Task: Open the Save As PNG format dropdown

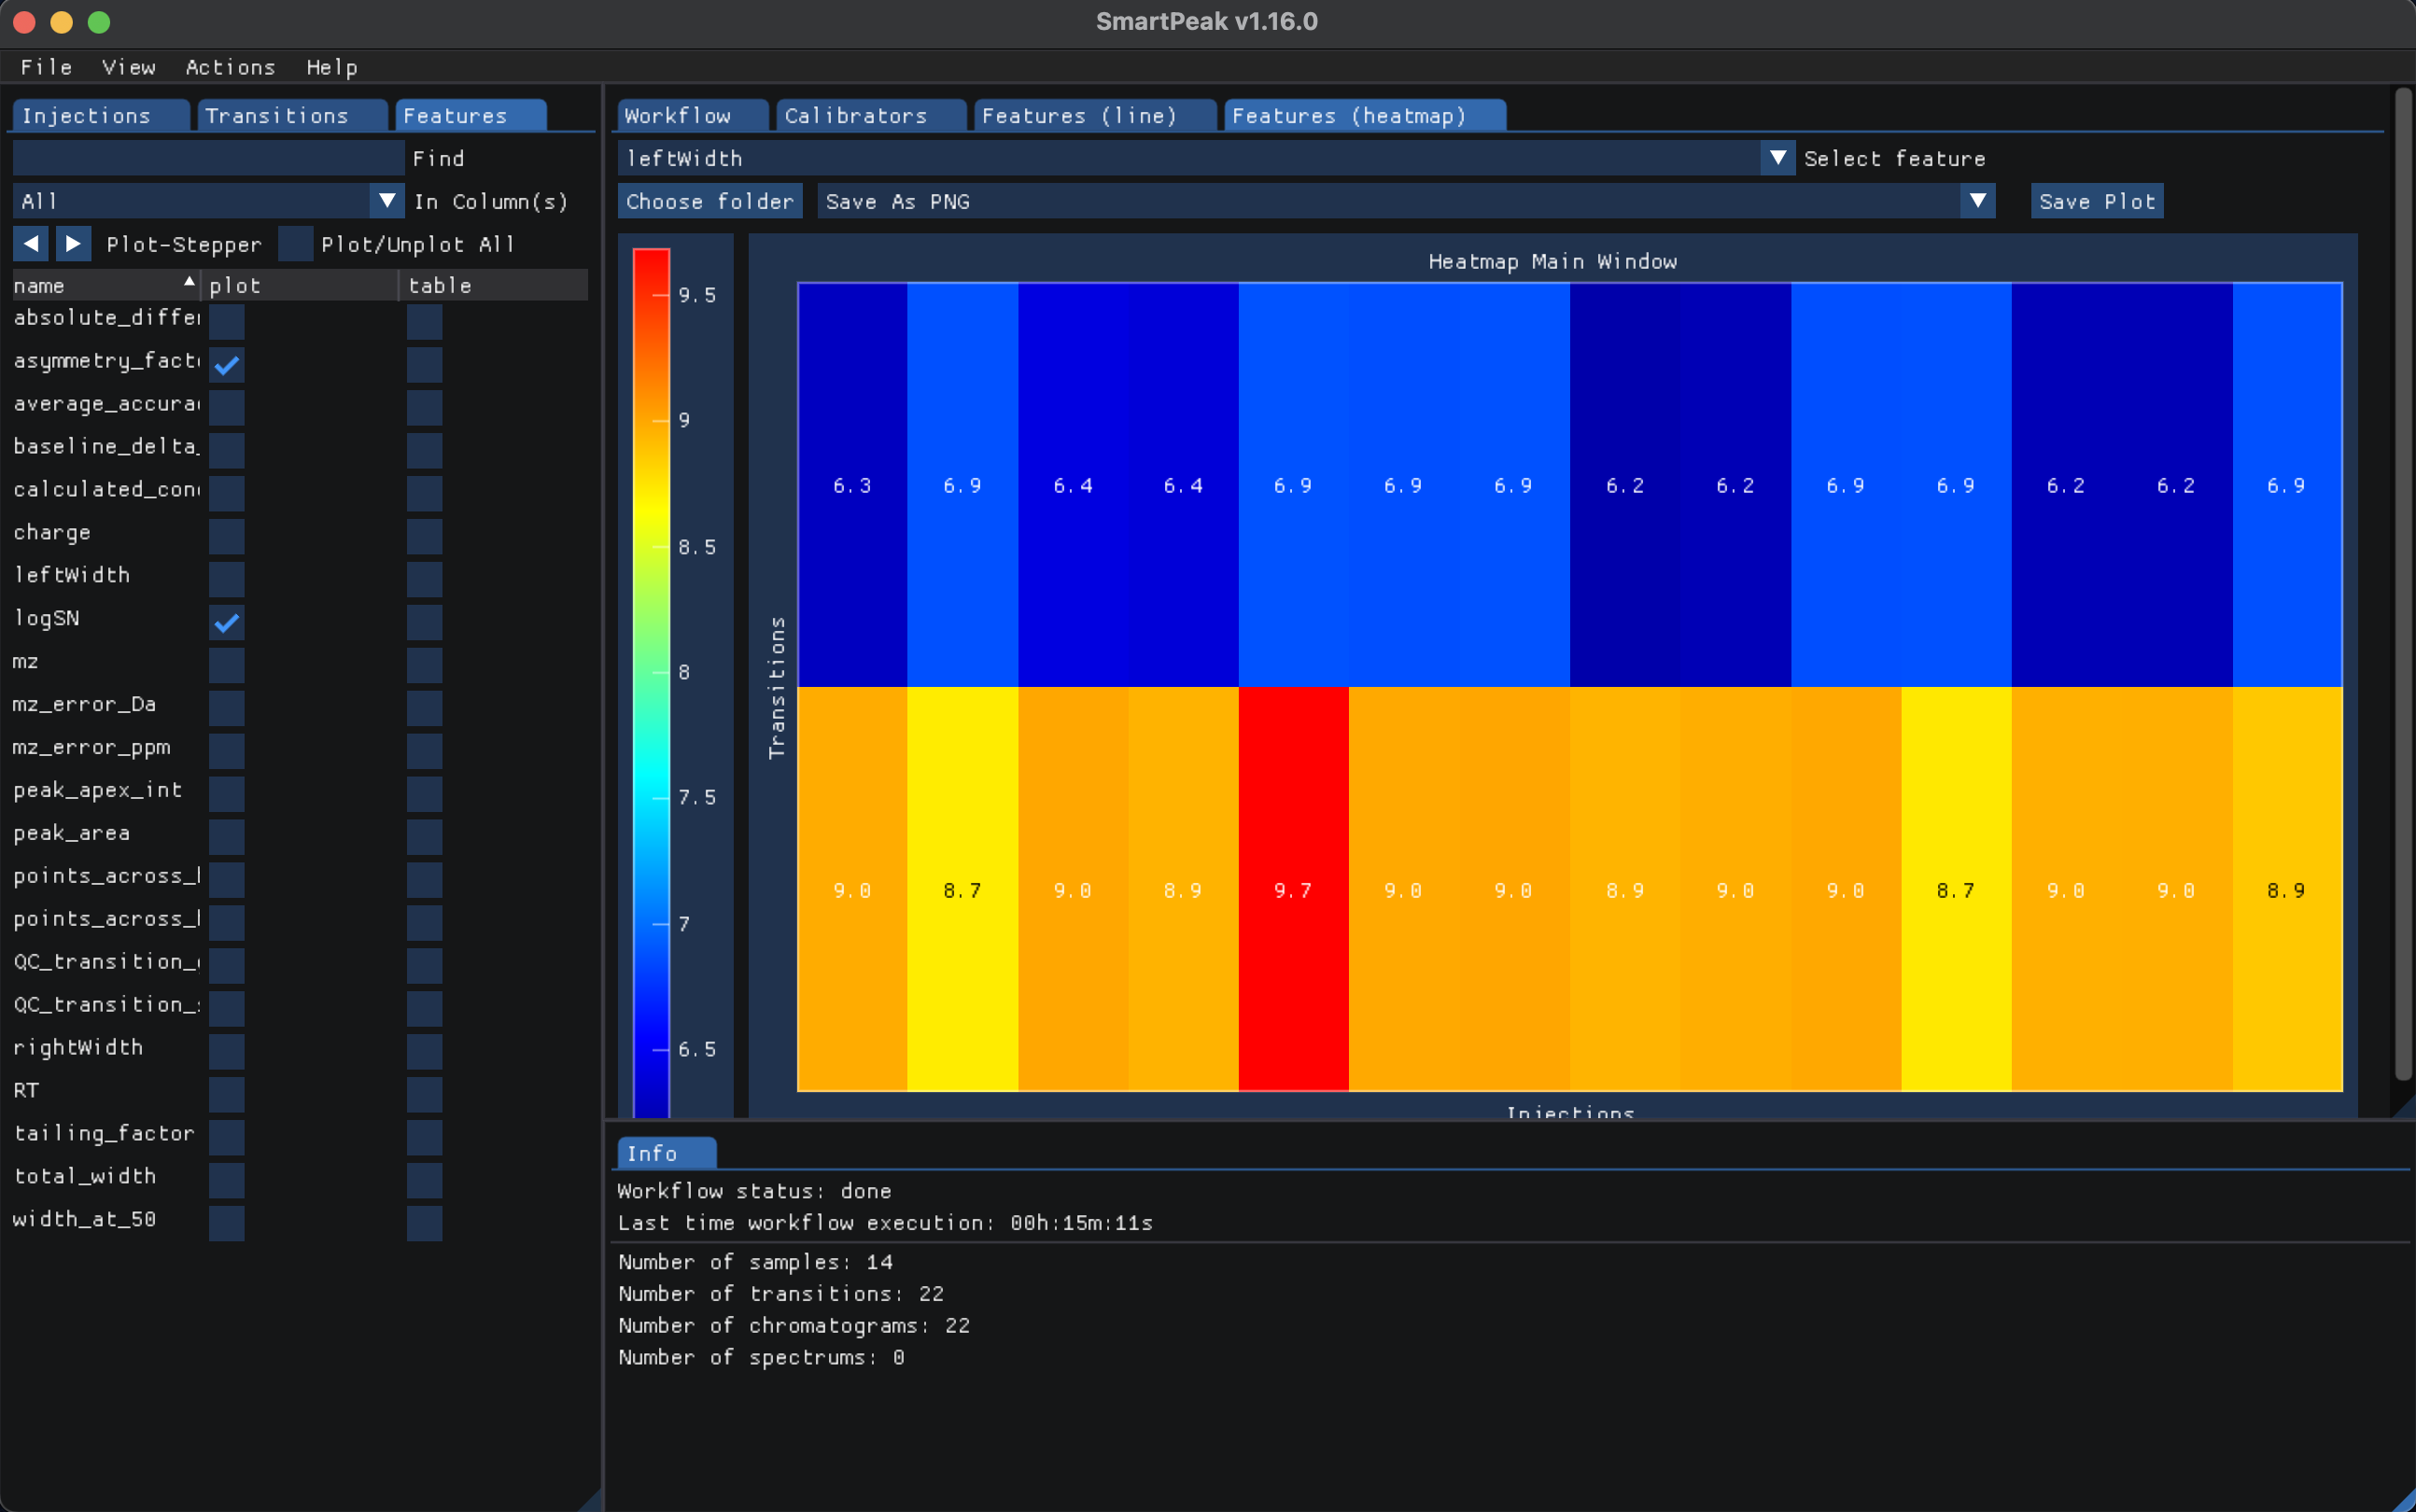Action: [1977, 201]
